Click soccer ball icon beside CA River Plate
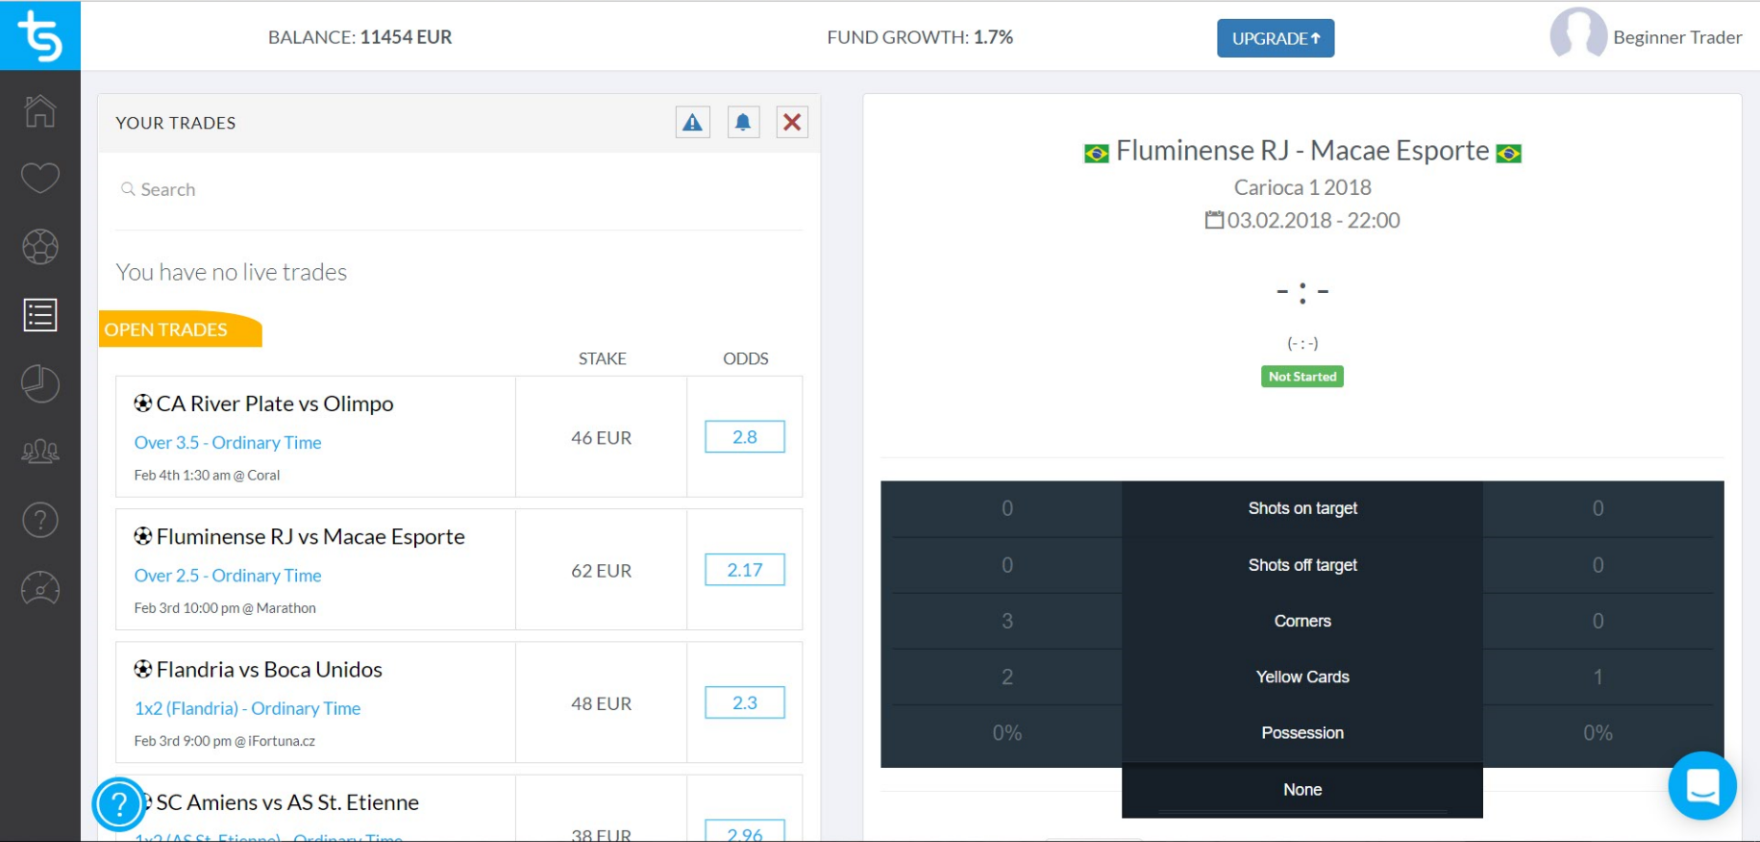The image size is (1760, 842). (143, 402)
